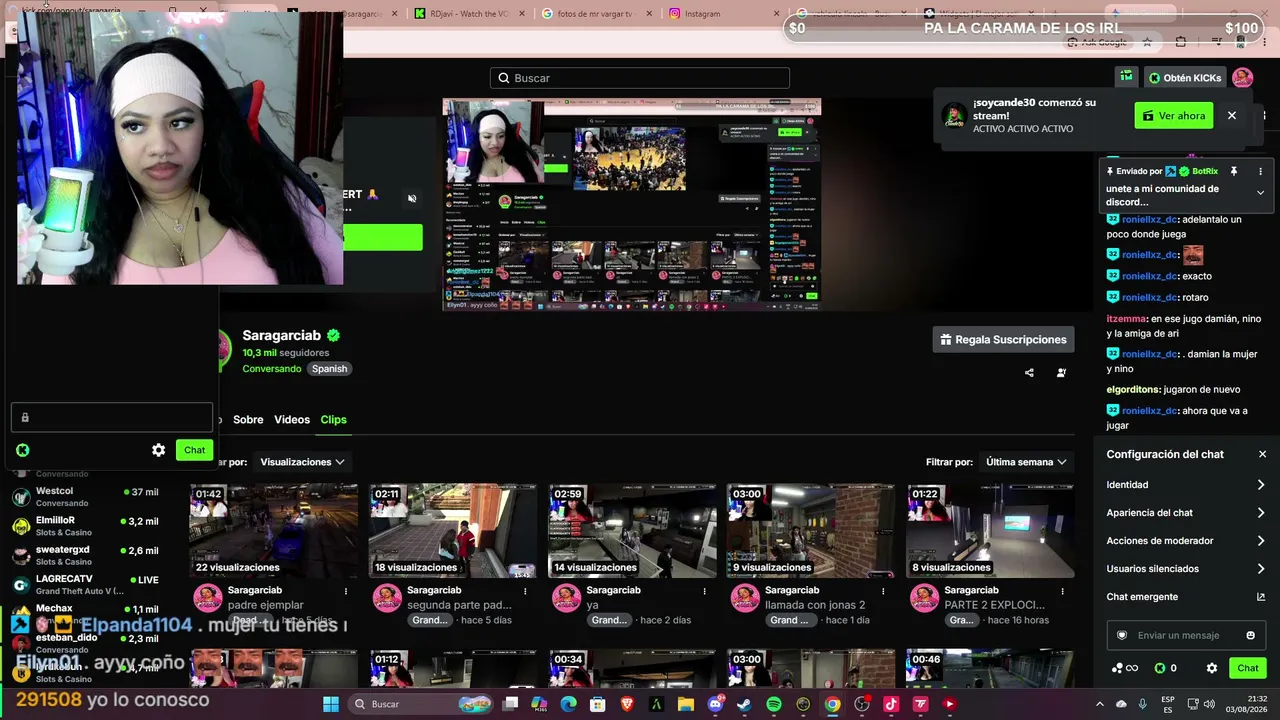Open the emoji picker in chat input
Screen dimensions: 1280x720
pyautogui.click(x=1250, y=635)
